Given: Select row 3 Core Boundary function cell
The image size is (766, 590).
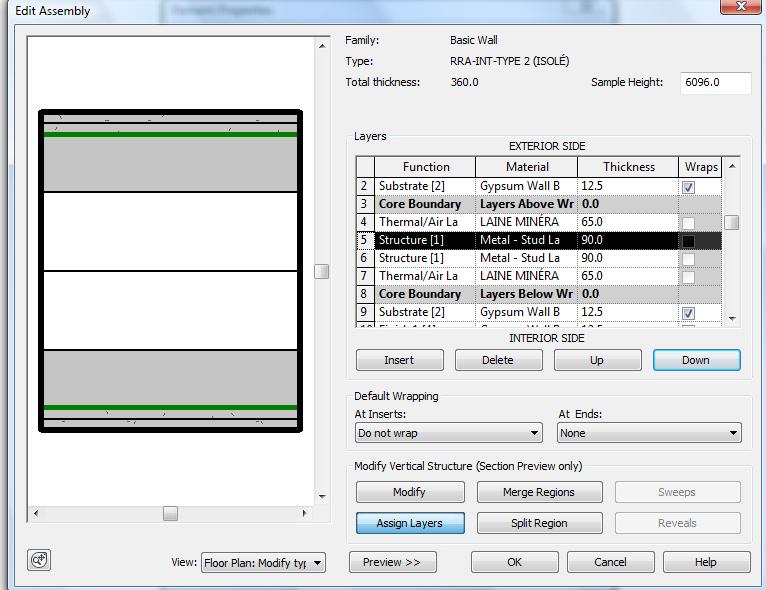Looking at the screenshot, I should pos(425,204).
